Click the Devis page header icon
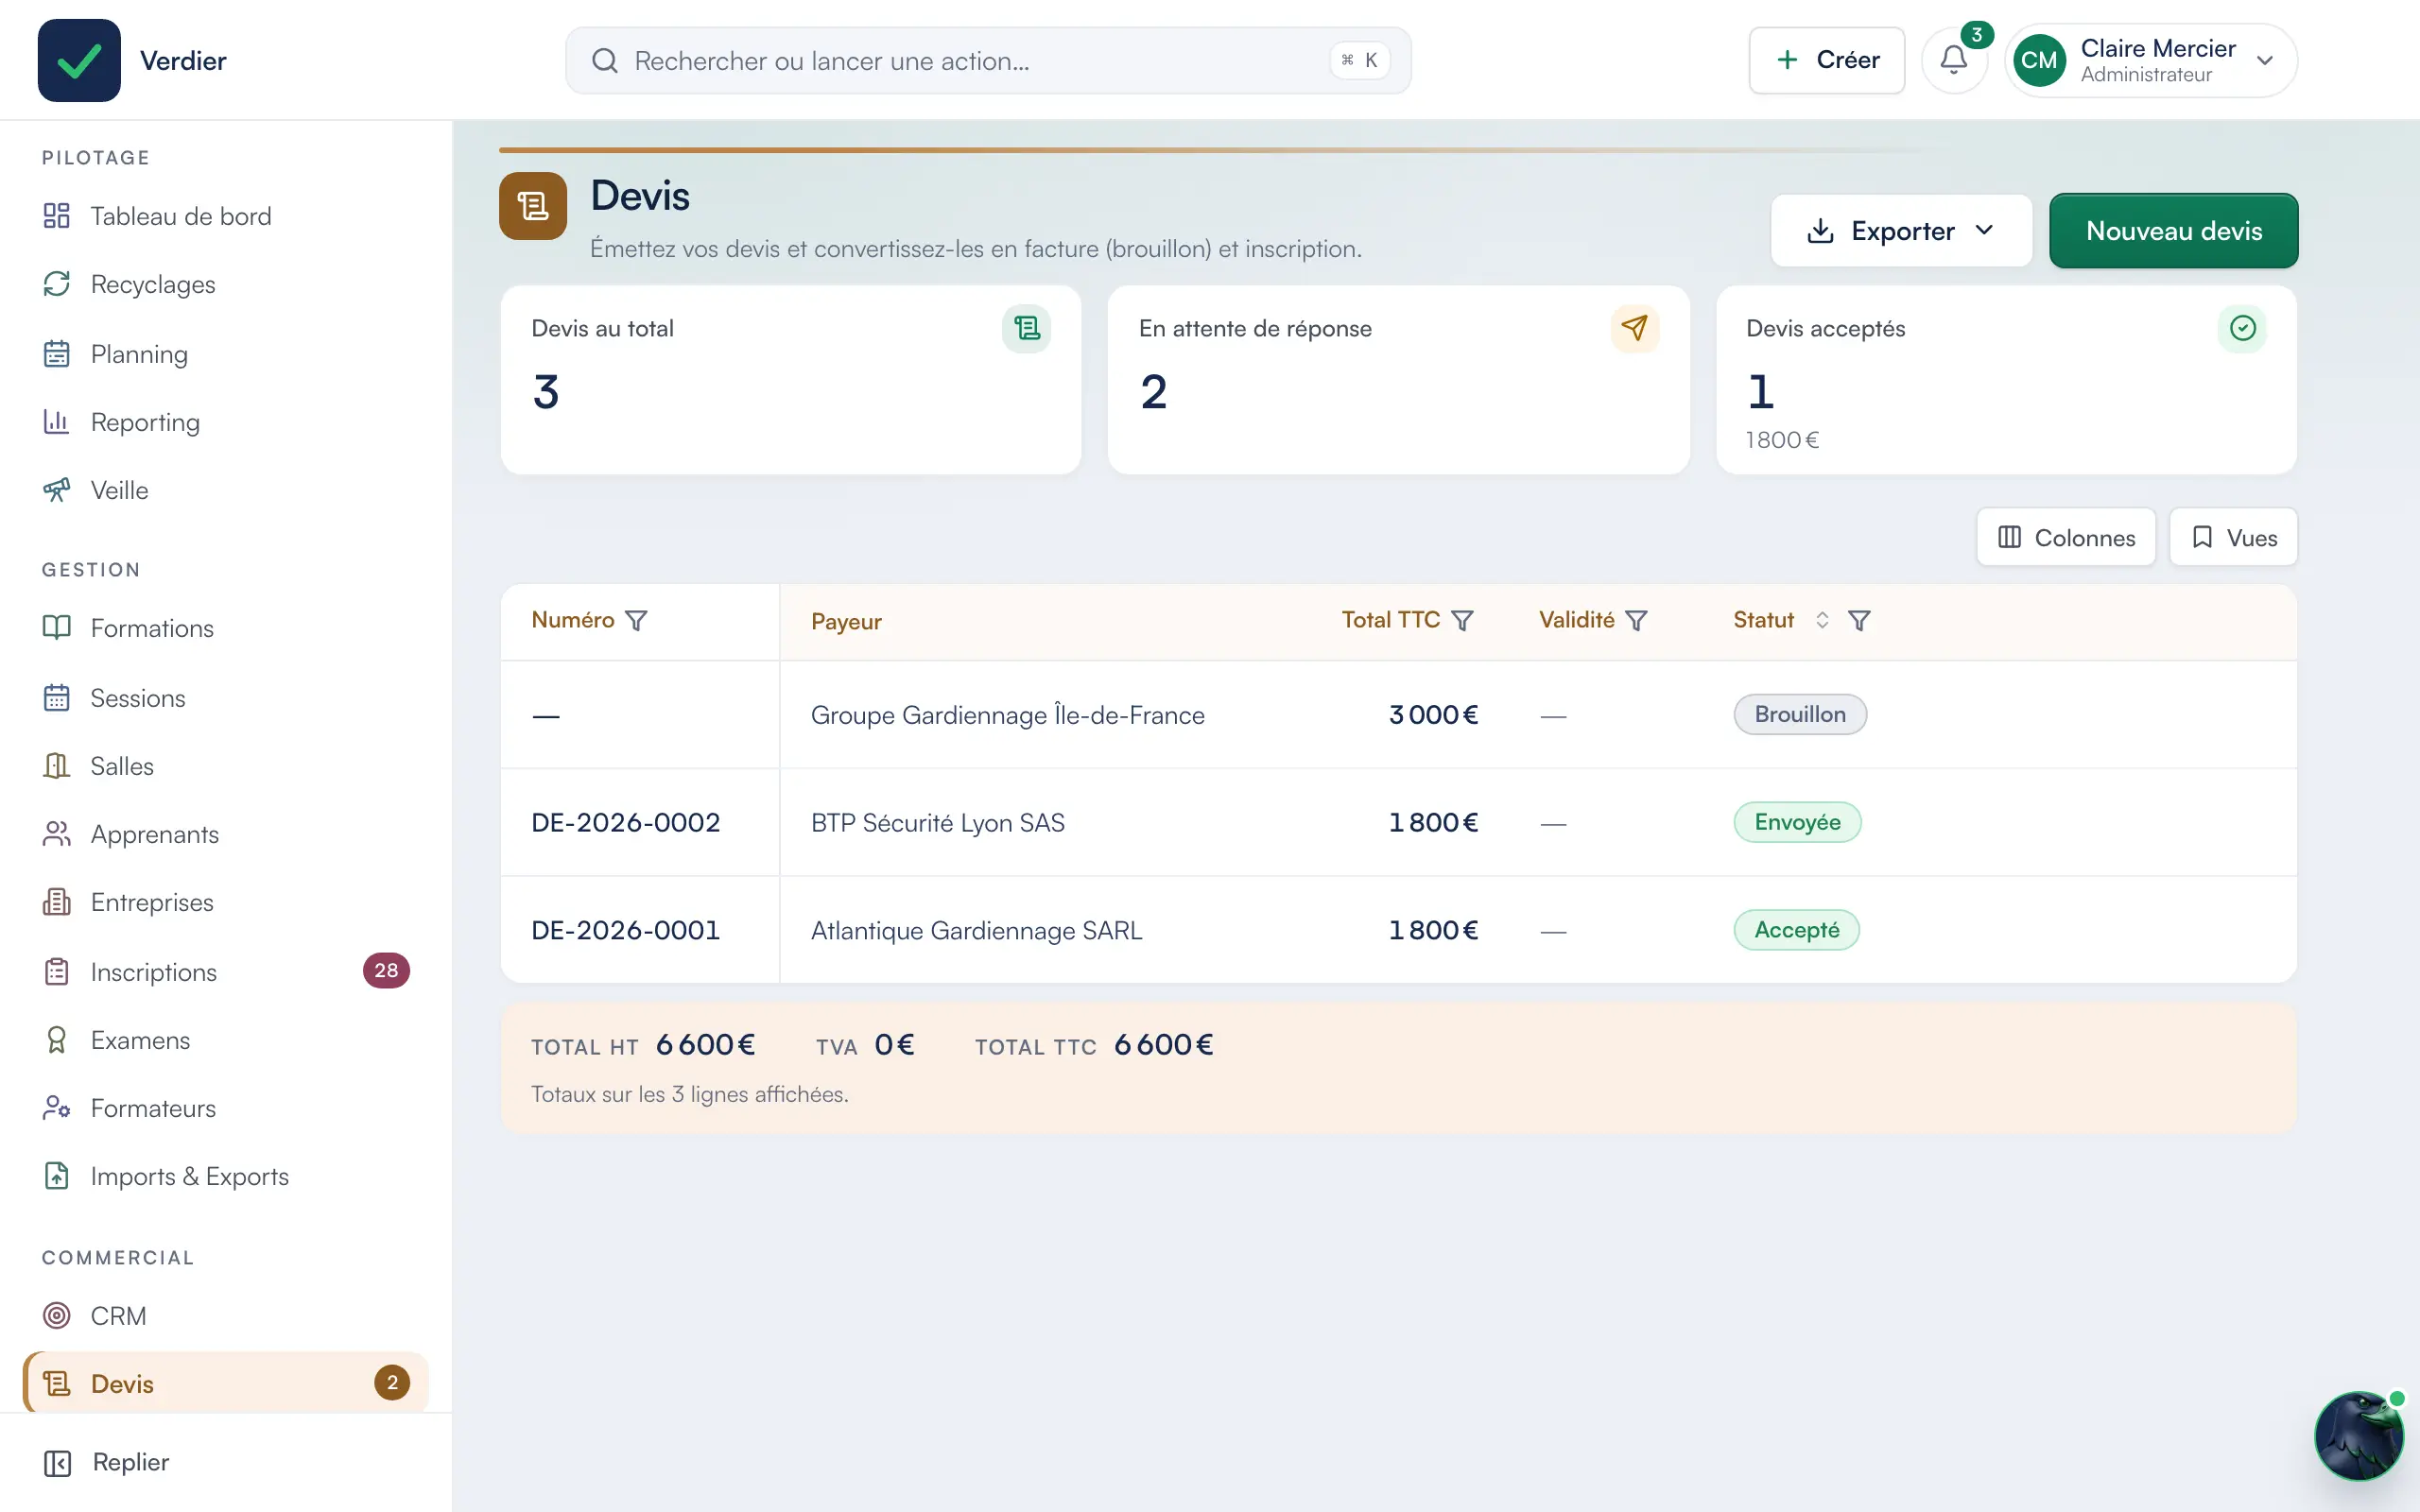 pos(533,206)
